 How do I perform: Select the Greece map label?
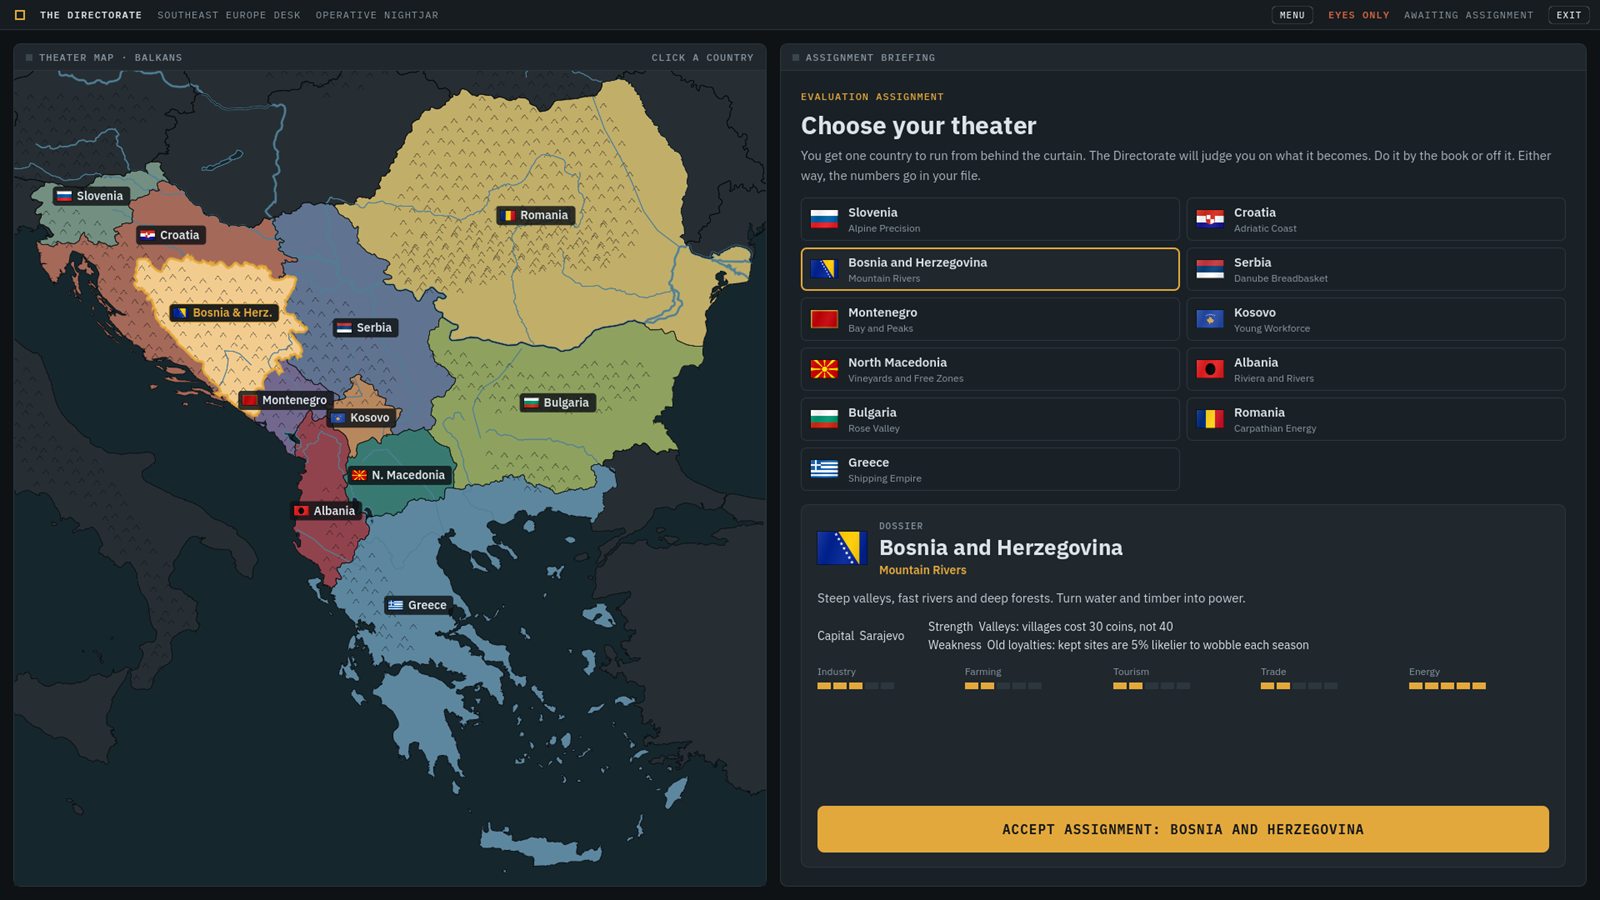pos(418,605)
